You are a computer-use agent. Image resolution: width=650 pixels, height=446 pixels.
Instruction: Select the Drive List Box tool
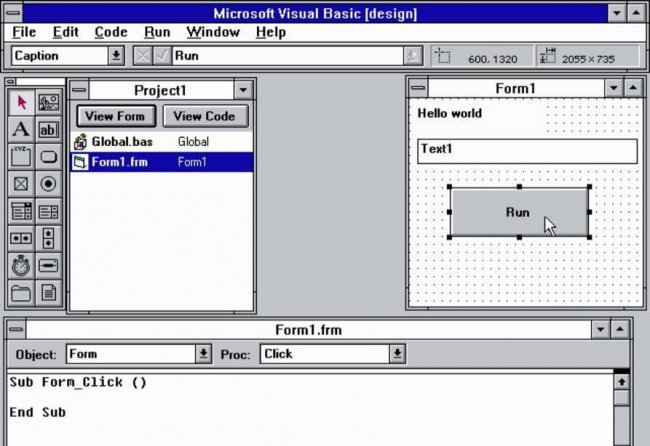[x=49, y=266]
